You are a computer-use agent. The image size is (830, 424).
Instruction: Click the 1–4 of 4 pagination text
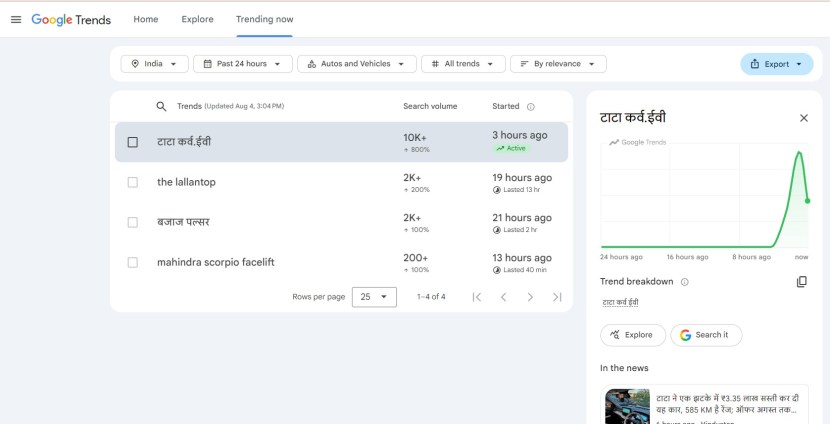pyautogui.click(x=431, y=297)
